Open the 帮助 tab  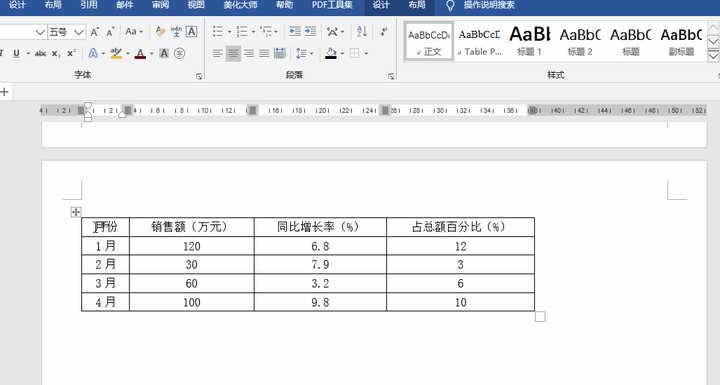[x=284, y=5]
